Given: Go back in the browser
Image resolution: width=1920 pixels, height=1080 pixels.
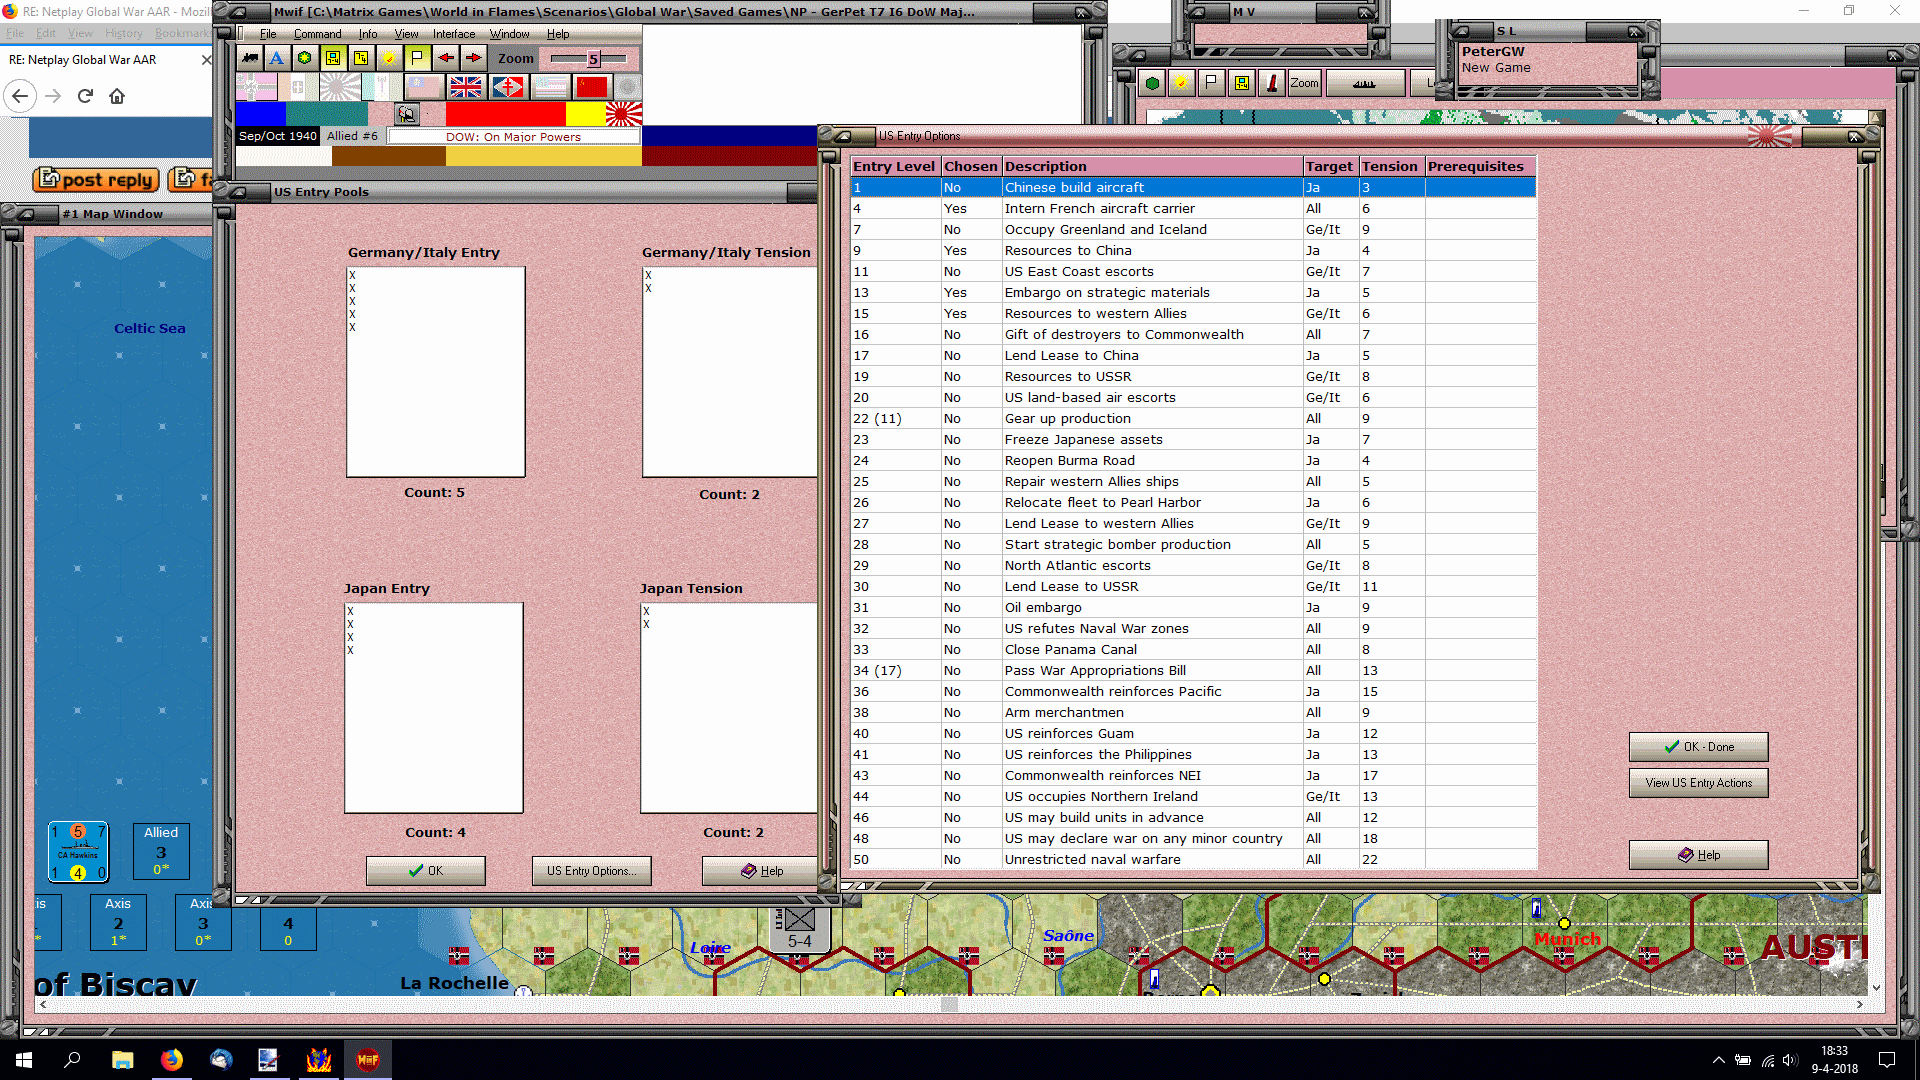Looking at the screenshot, I should tap(20, 96).
